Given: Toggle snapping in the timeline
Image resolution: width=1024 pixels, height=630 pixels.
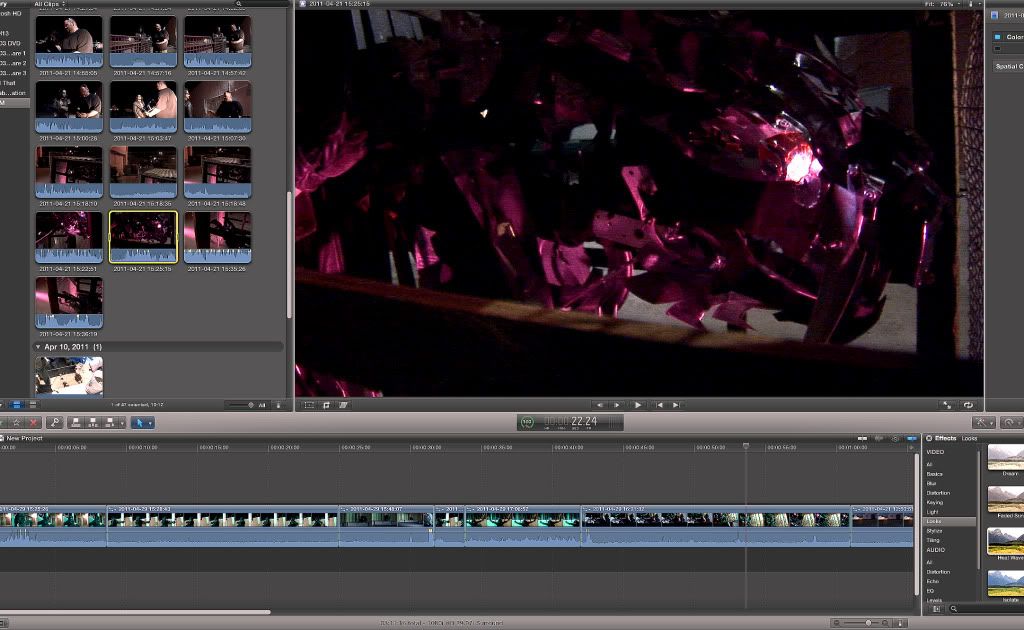Looking at the screenshot, I should (911, 439).
